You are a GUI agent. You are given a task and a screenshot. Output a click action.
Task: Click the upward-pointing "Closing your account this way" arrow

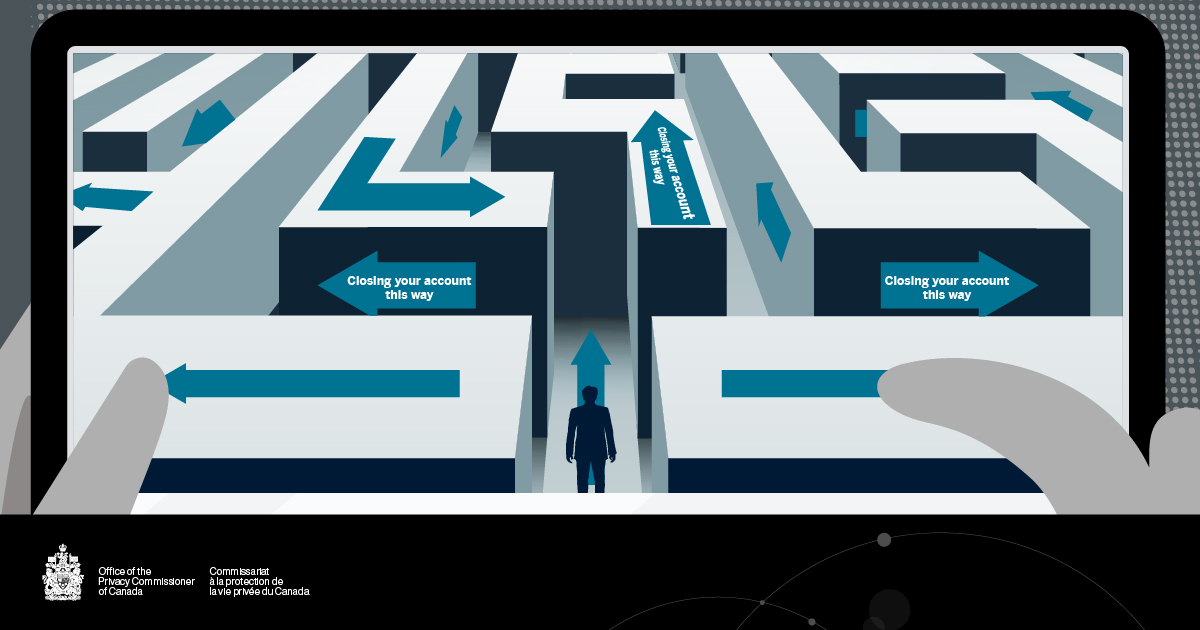[669, 168]
